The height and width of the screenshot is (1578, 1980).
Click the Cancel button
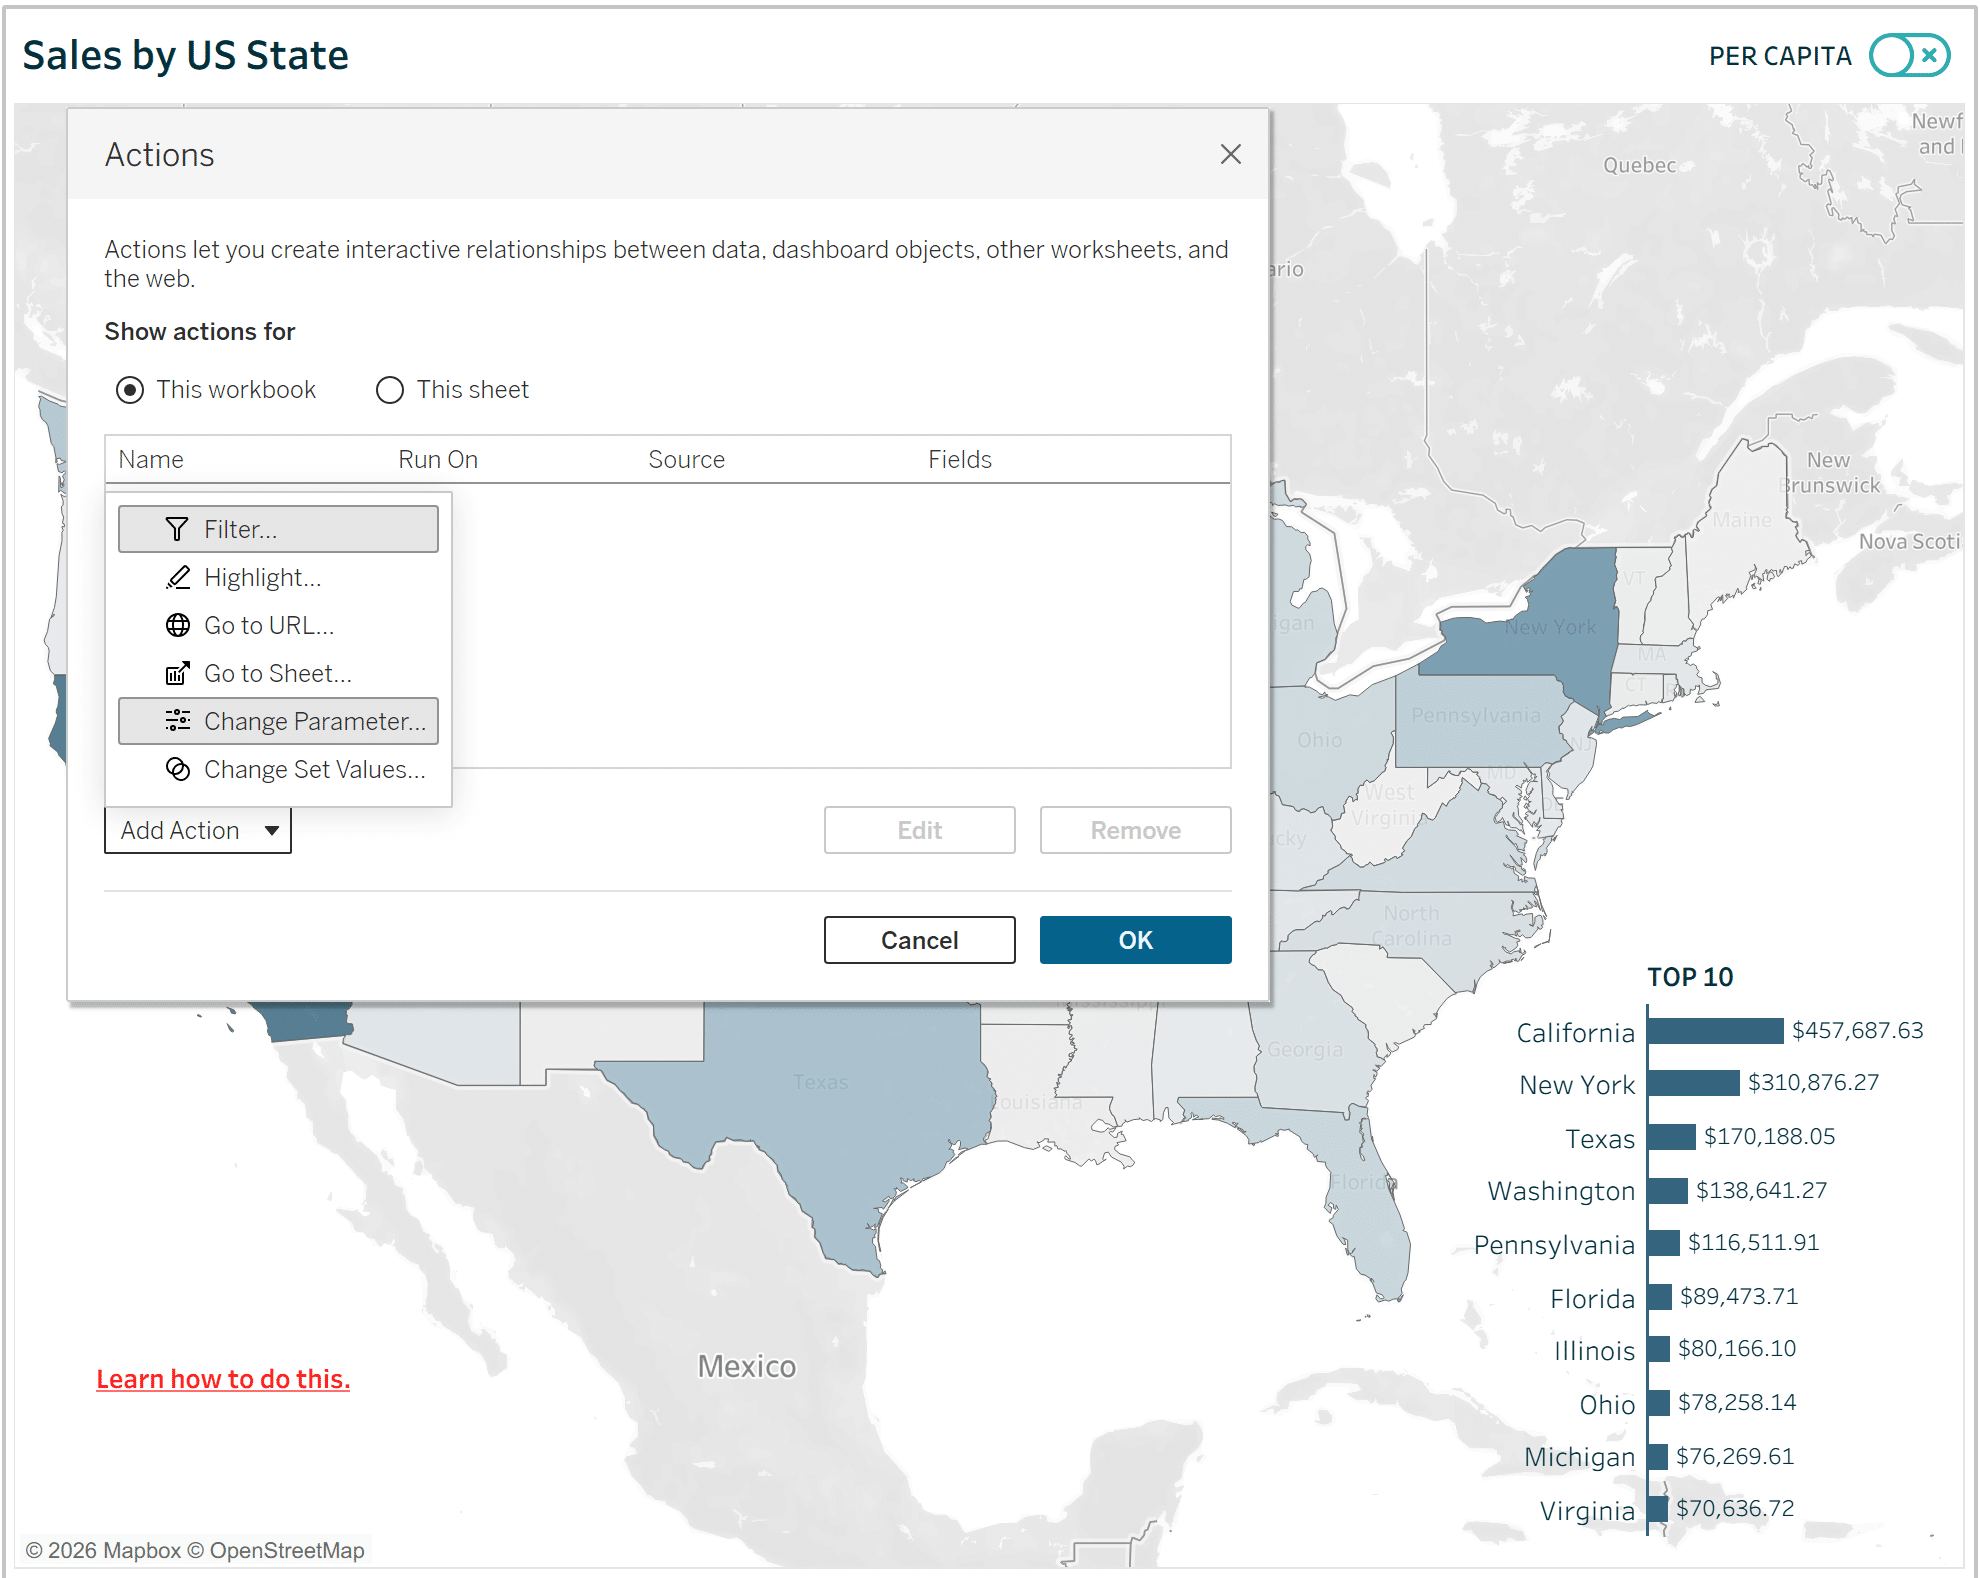pyautogui.click(x=920, y=940)
